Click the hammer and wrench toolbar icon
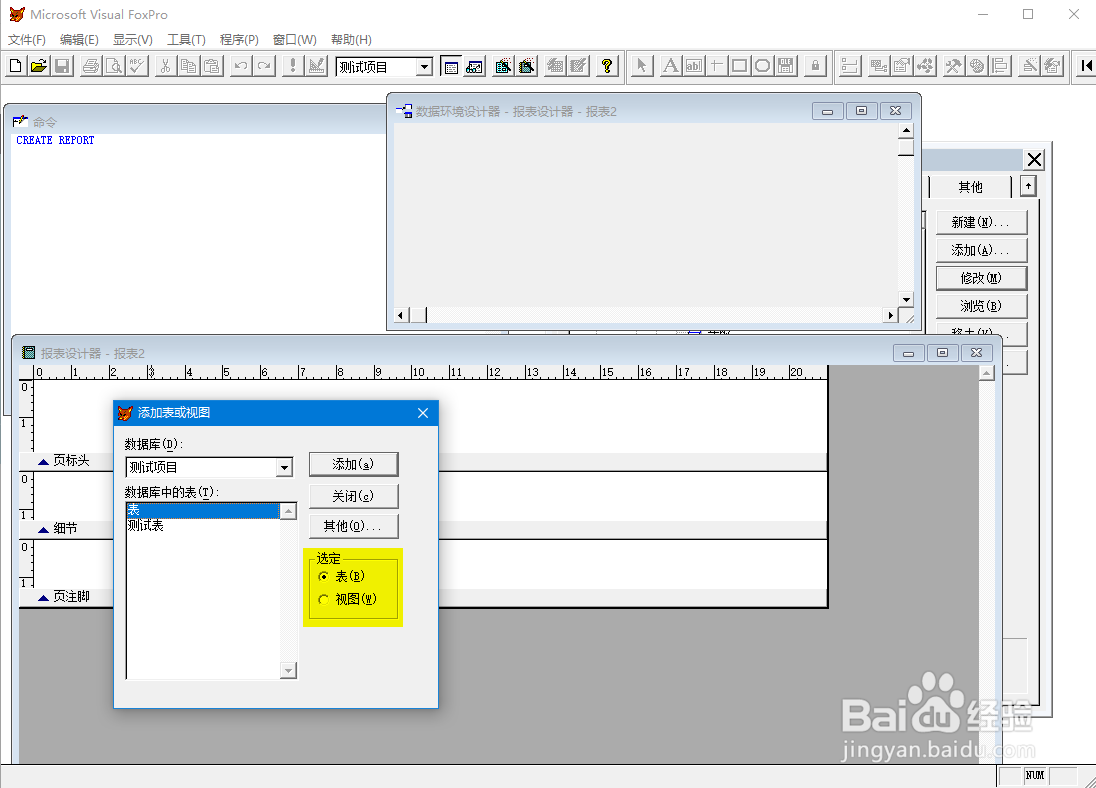The height and width of the screenshot is (788, 1096). click(953, 66)
